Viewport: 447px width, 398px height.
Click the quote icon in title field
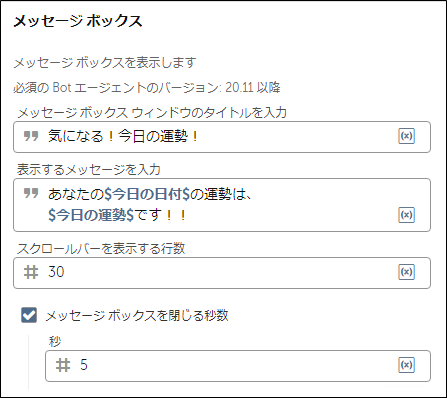(31, 136)
